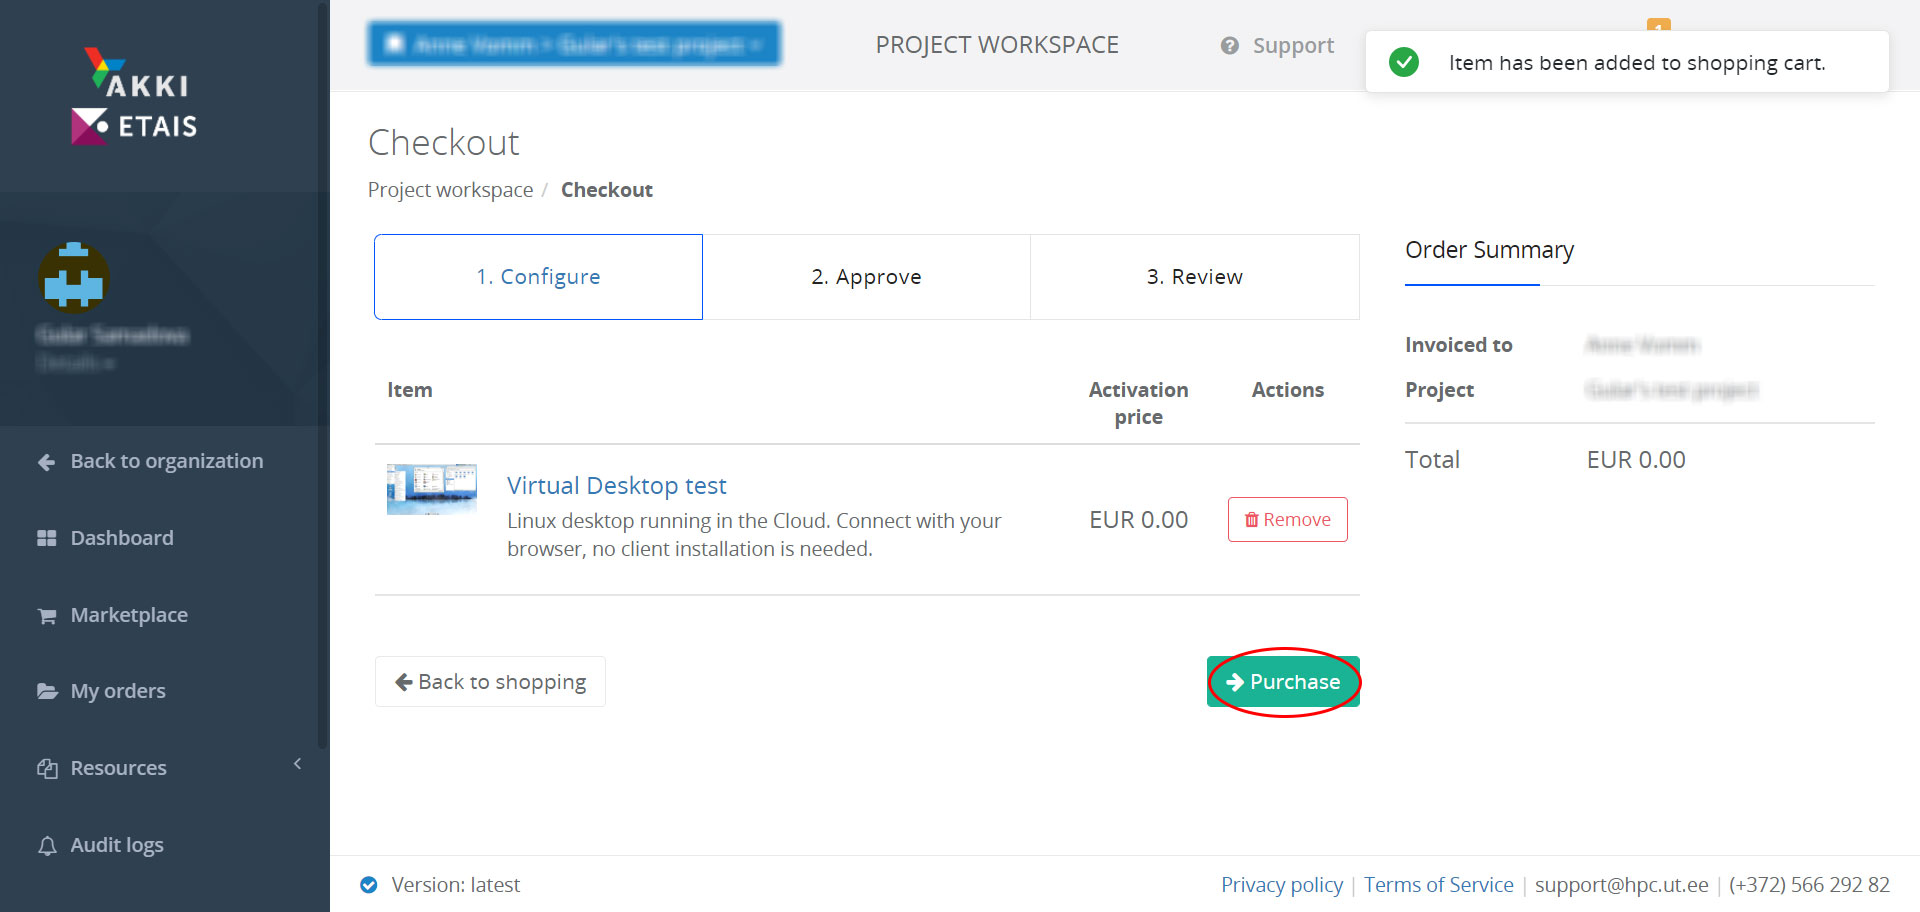This screenshot has width=1920, height=912.
Task: Expand Resources submenu chevron
Action: tap(297, 764)
